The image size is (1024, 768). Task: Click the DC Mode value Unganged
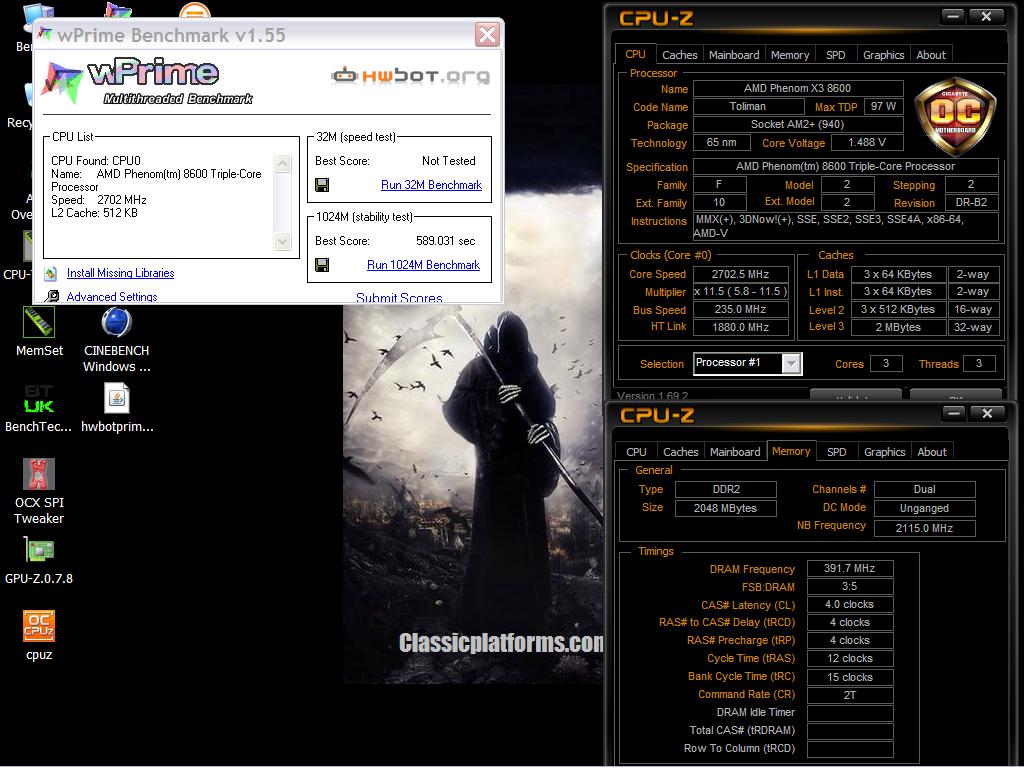[924, 508]
